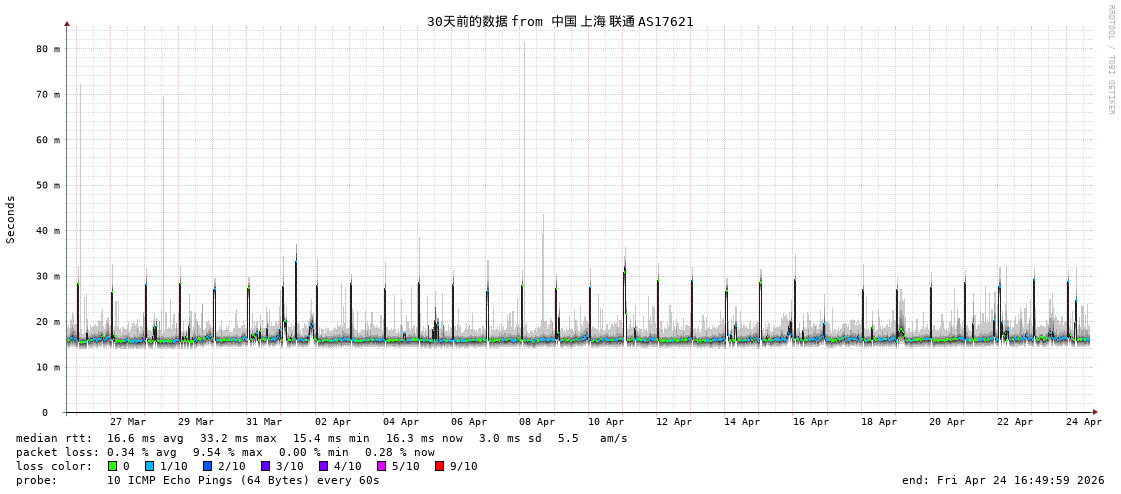Image resolution: width=1121 pixels, height=494 pixels.
Task: Select the magenta 5/10 loss swatch
Action: coord(381,466)
